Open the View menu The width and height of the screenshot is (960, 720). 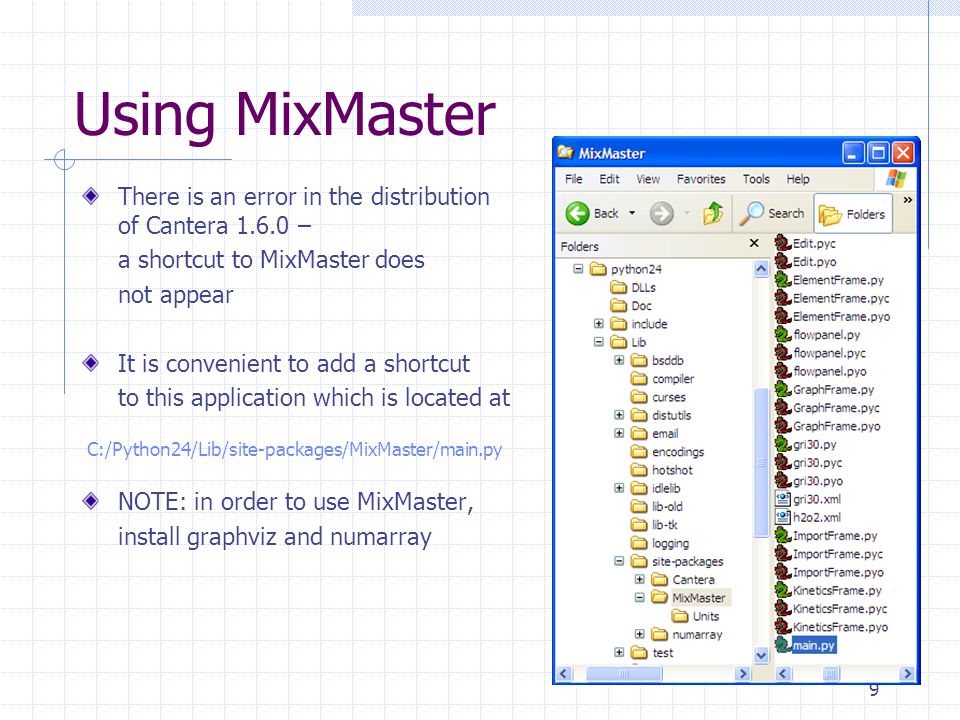(x=648, y=179)
